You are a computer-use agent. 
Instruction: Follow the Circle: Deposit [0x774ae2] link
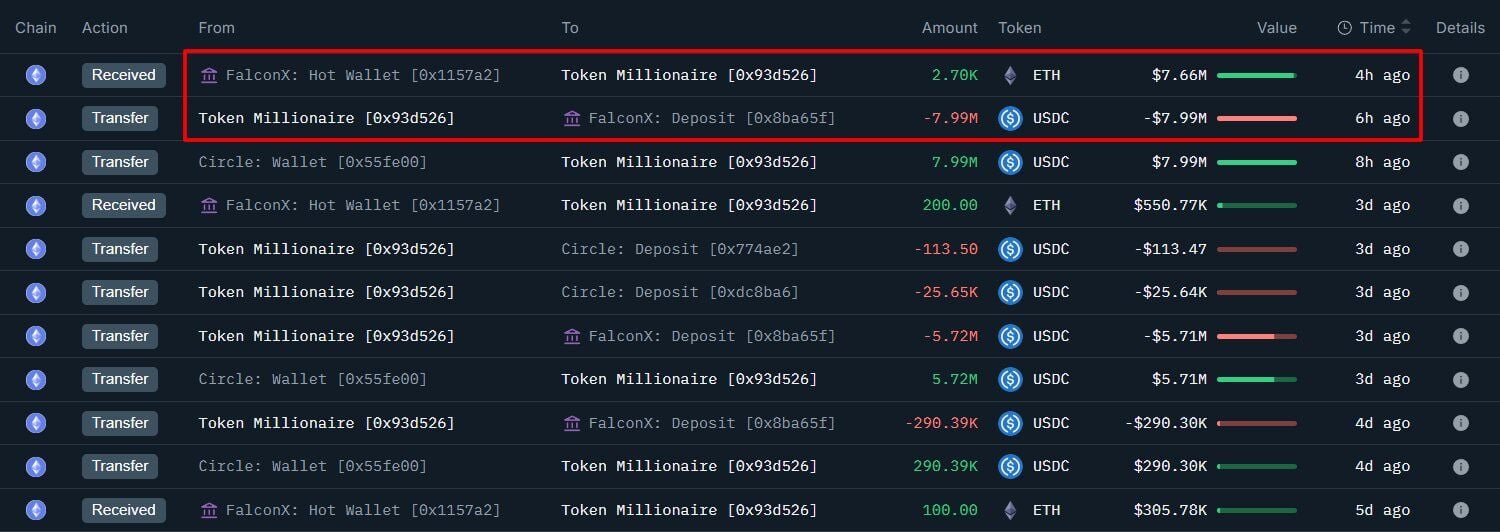680,249
